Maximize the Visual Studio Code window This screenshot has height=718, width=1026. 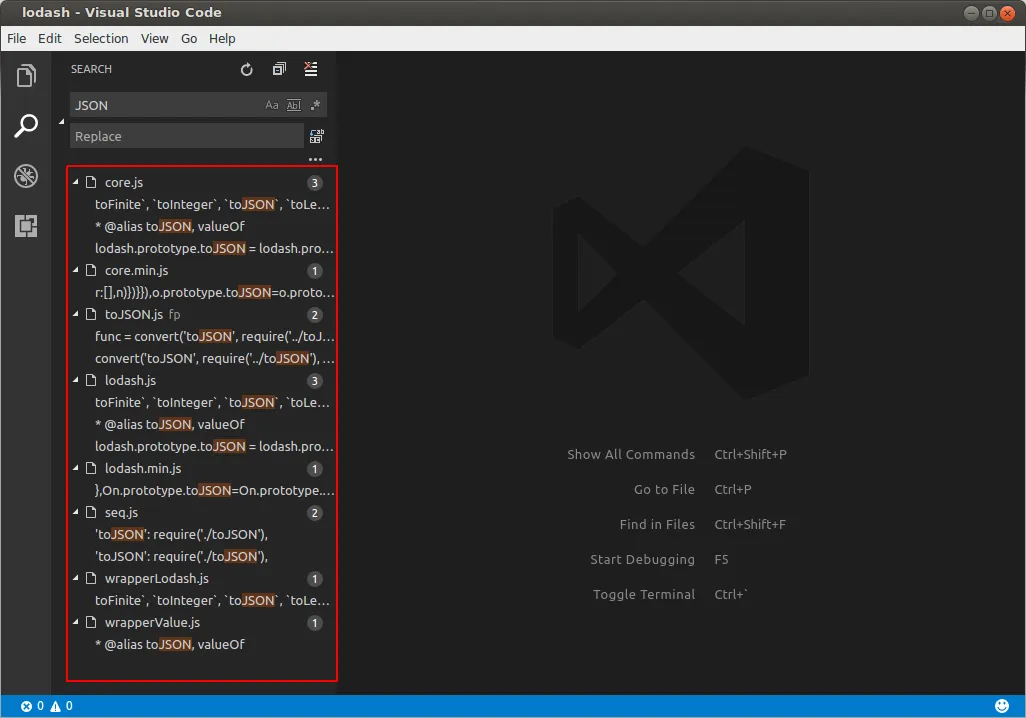[989, 13]
